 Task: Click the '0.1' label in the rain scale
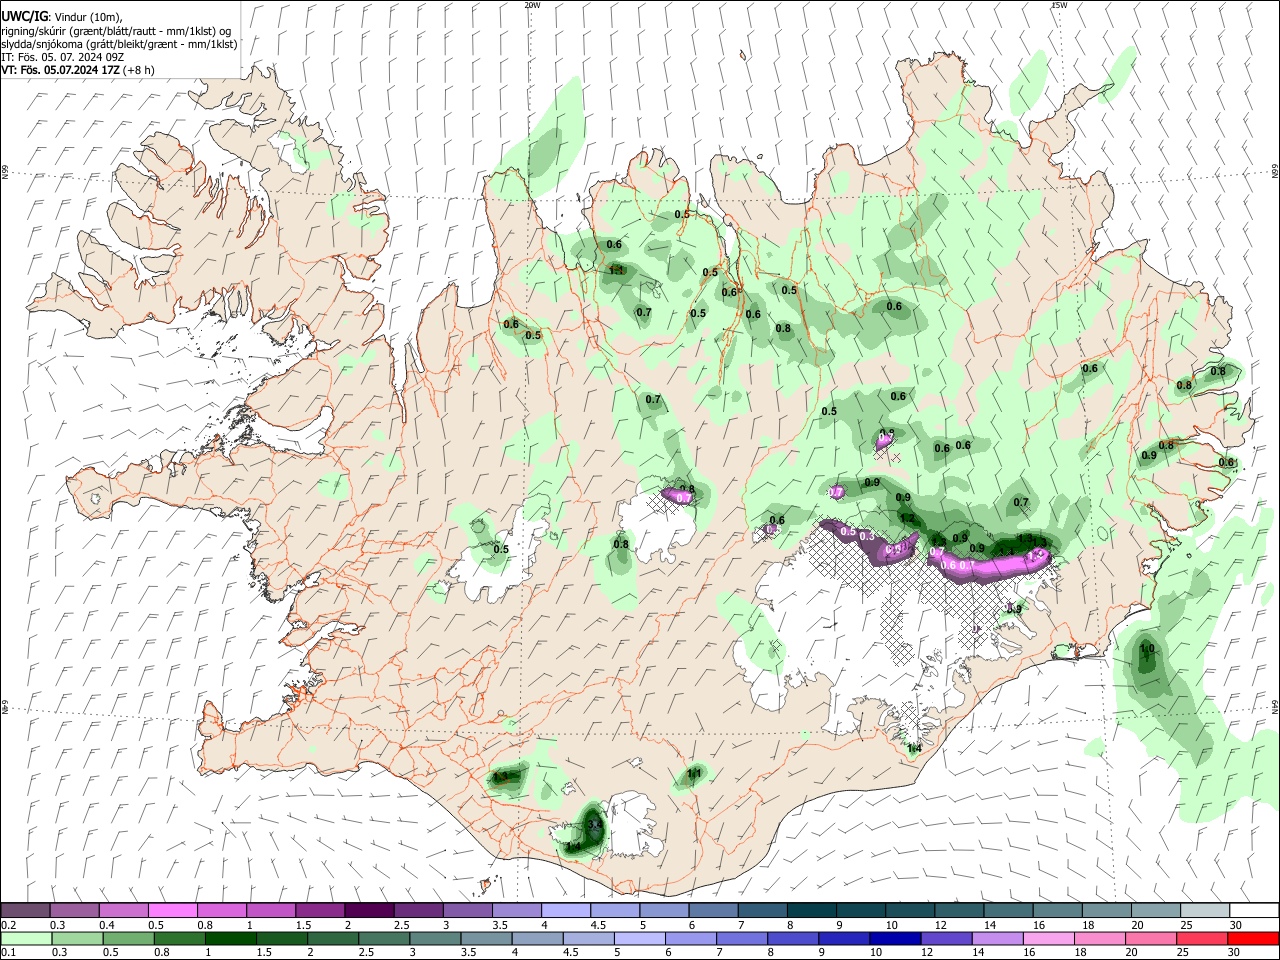click(8, 953)
